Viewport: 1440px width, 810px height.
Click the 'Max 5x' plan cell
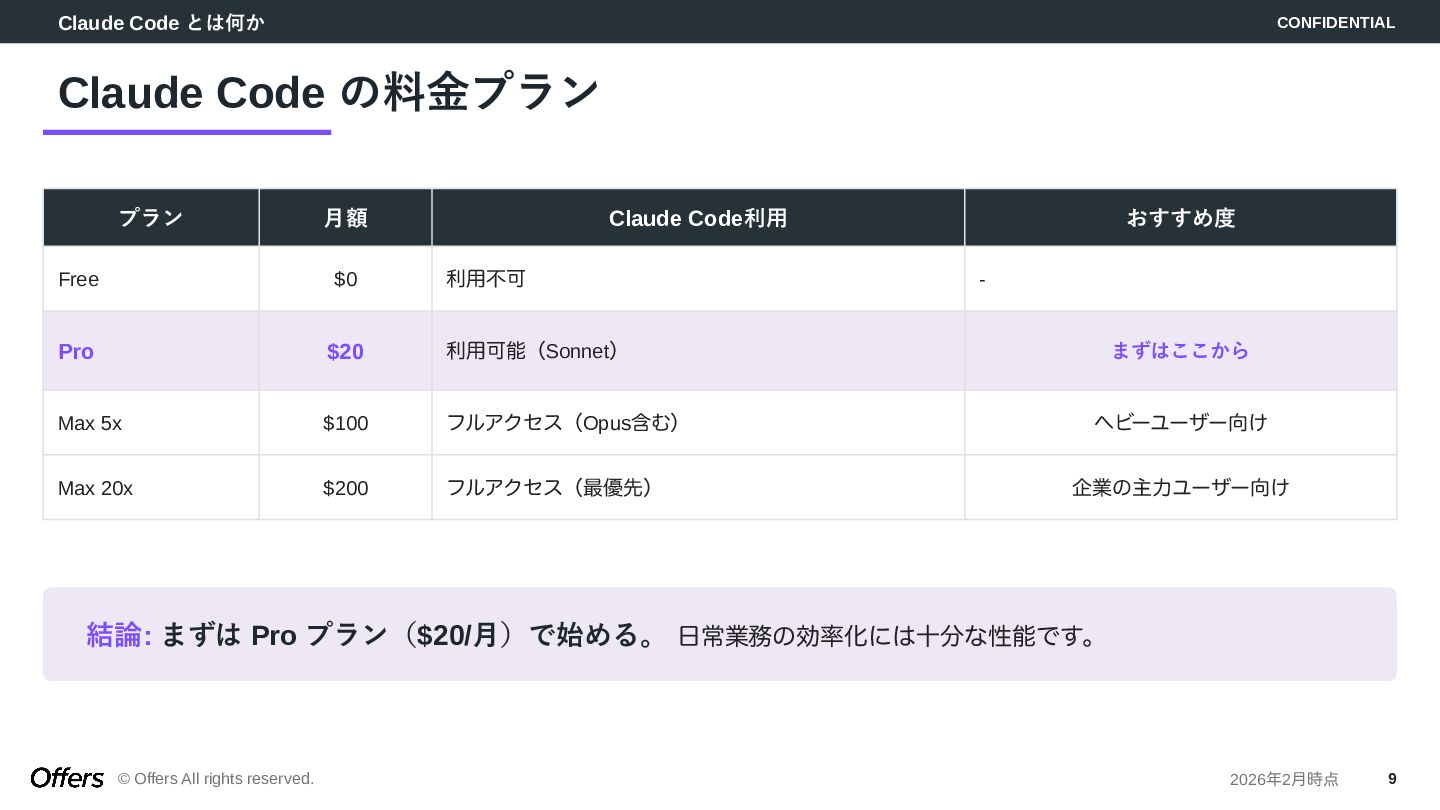pyautogui.click(x=90, y=423)
